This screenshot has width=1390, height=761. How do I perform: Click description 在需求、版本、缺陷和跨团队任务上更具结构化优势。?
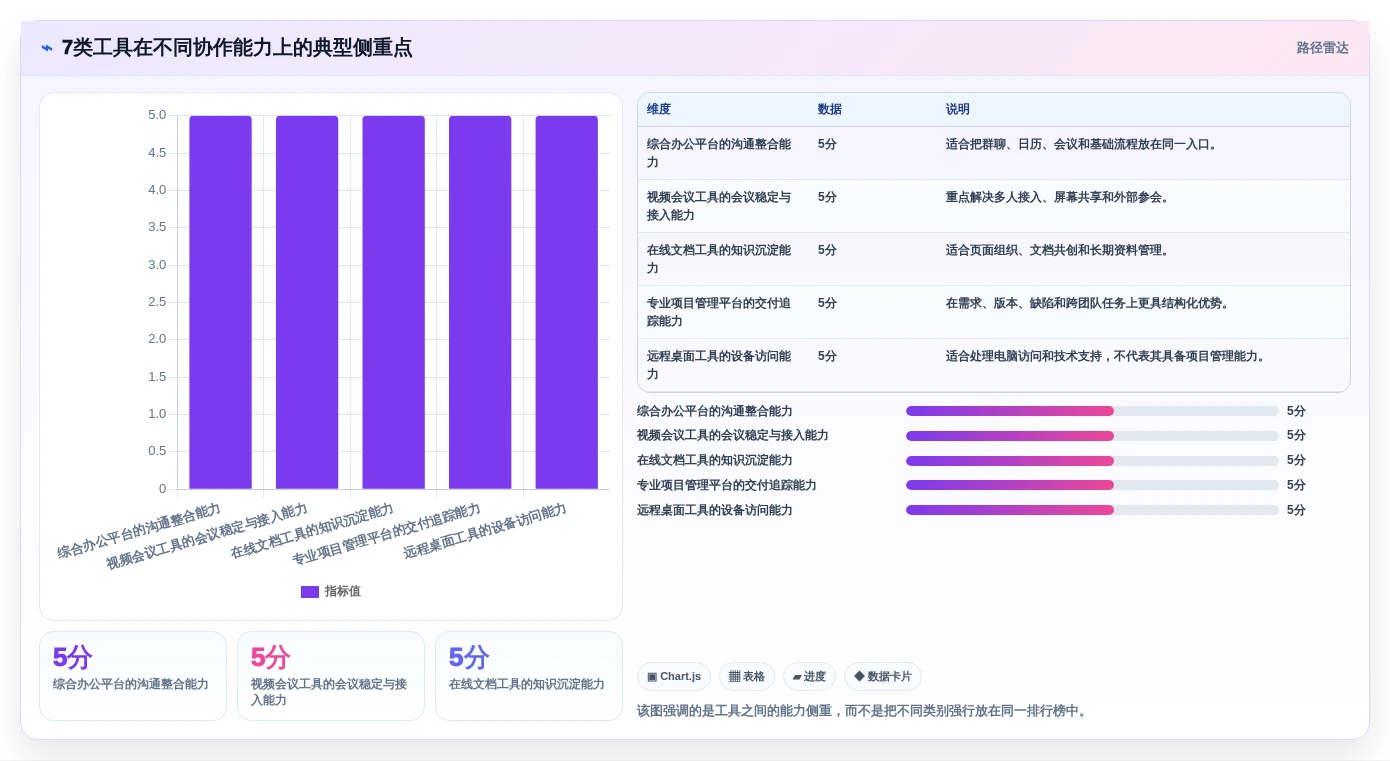click(1090, 303)
